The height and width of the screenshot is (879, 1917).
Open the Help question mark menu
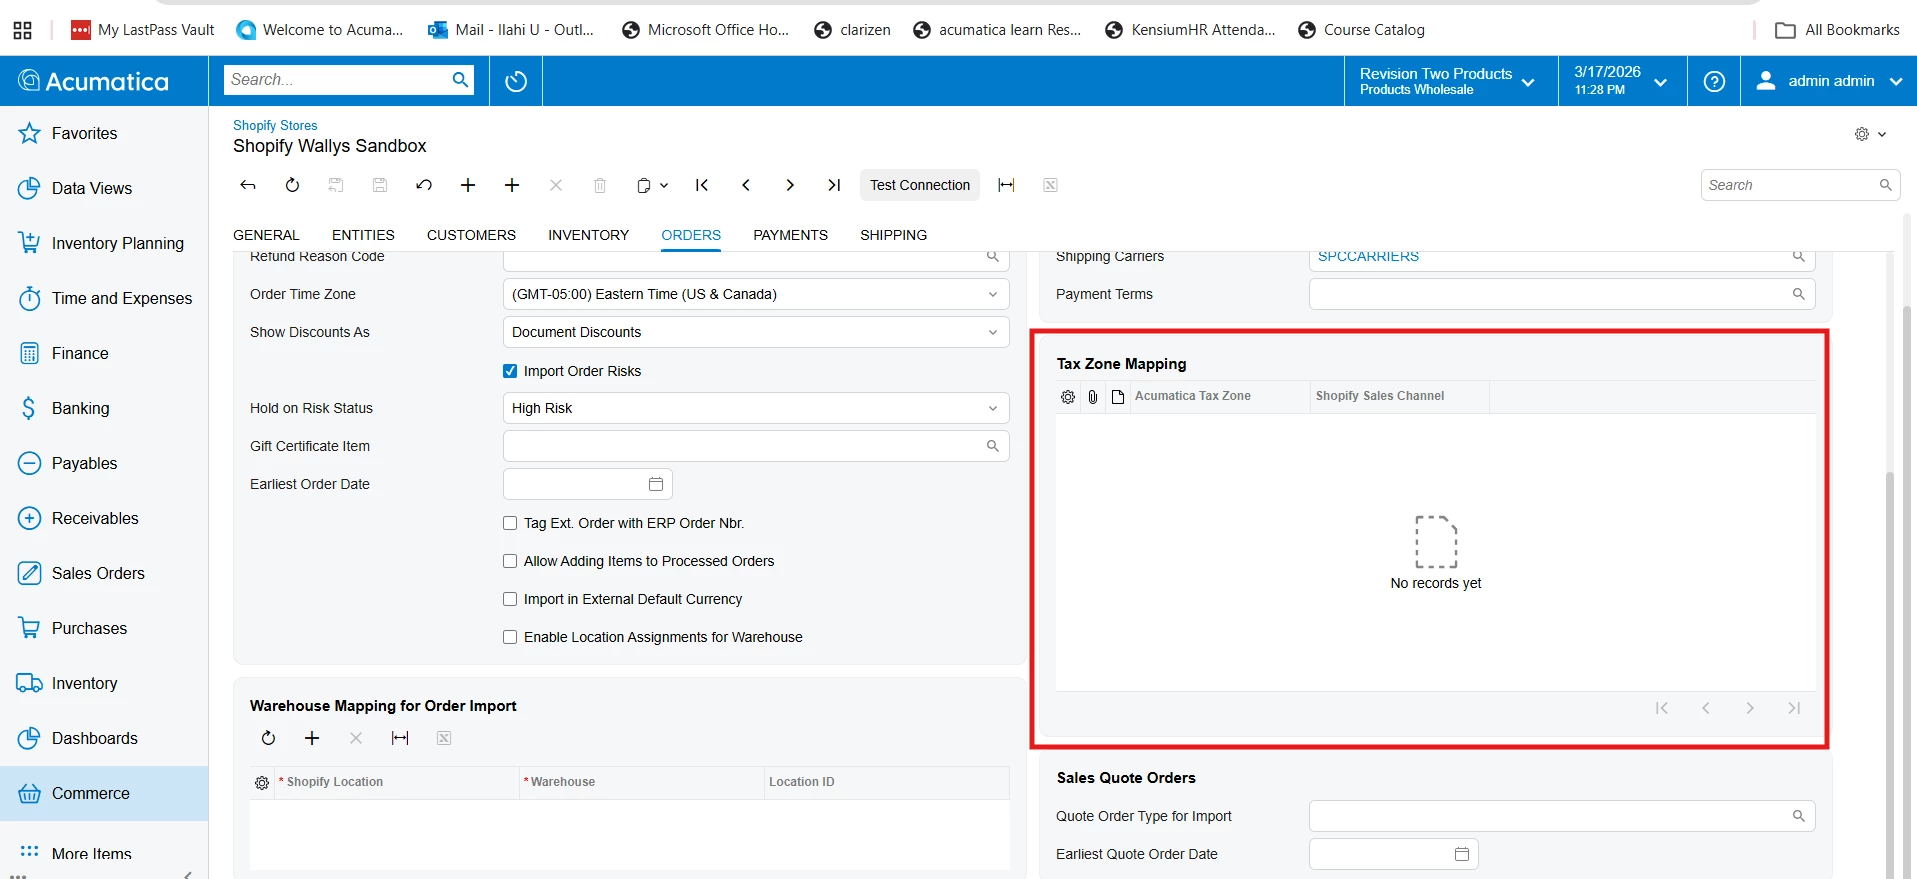[x=1714, y=81]
